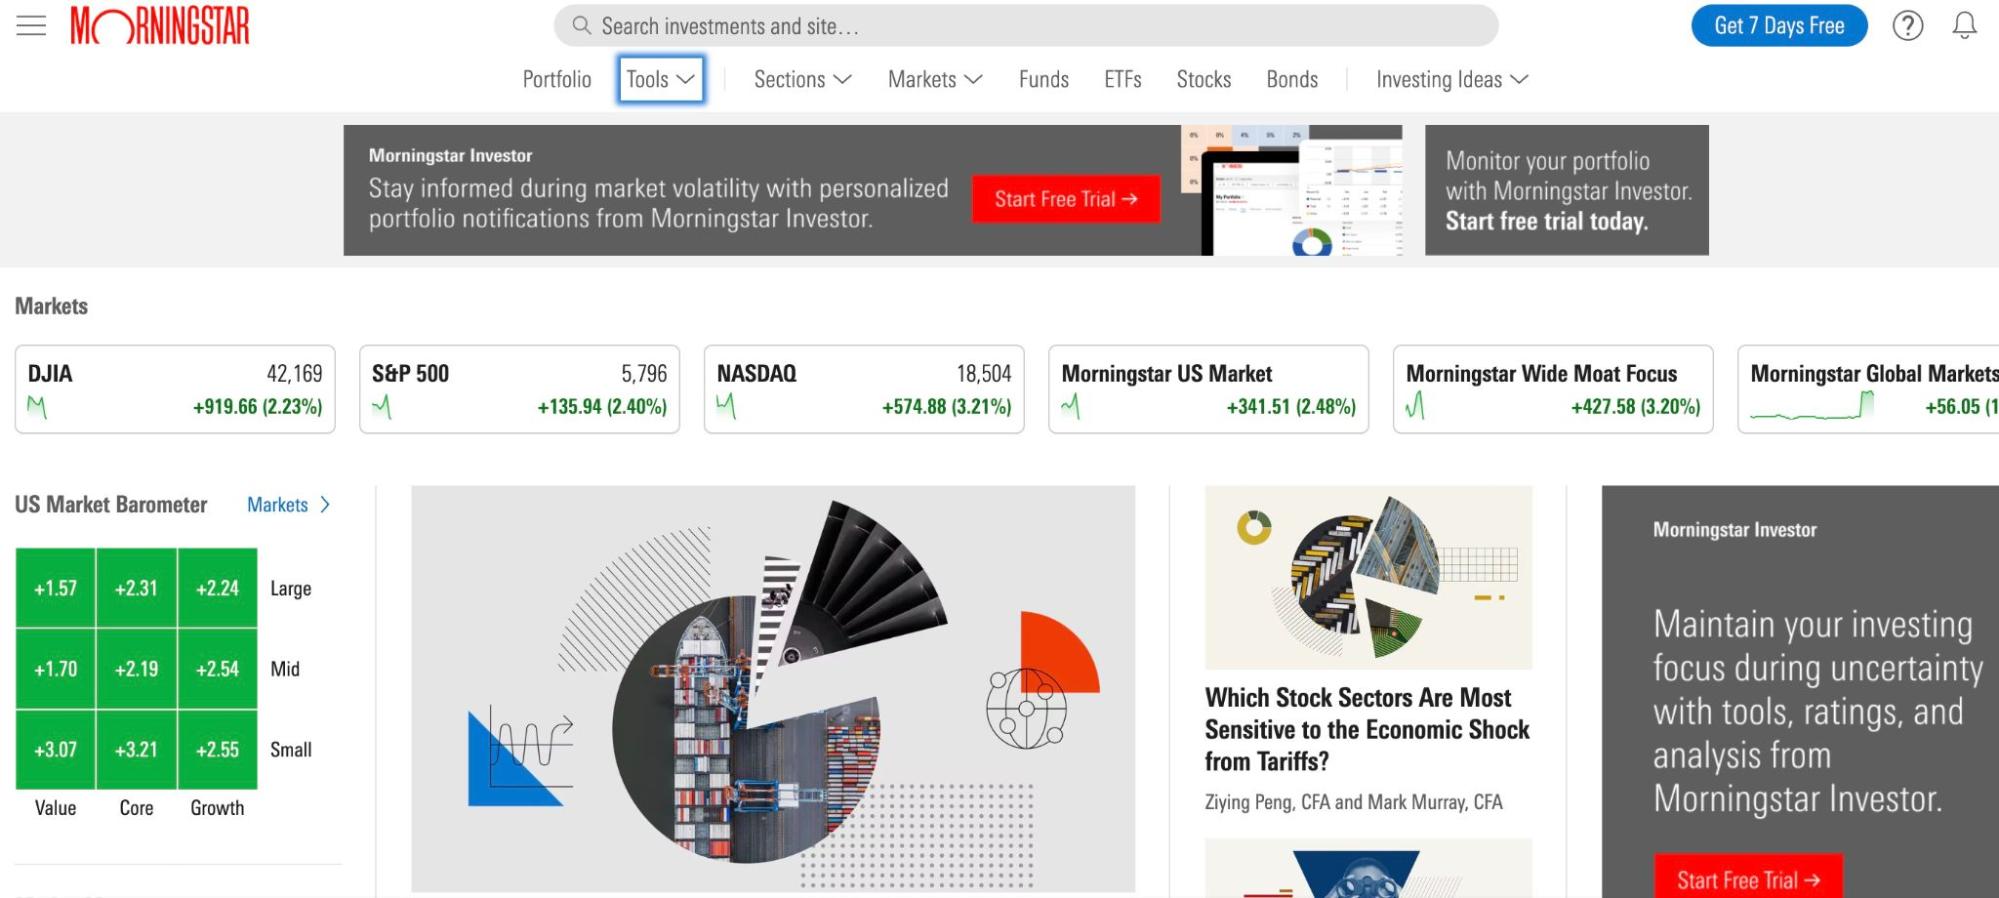This screenshot has height=898, width=1999.
Task: Click the arrow next to Markets link
Action: (x=324, y=505)
